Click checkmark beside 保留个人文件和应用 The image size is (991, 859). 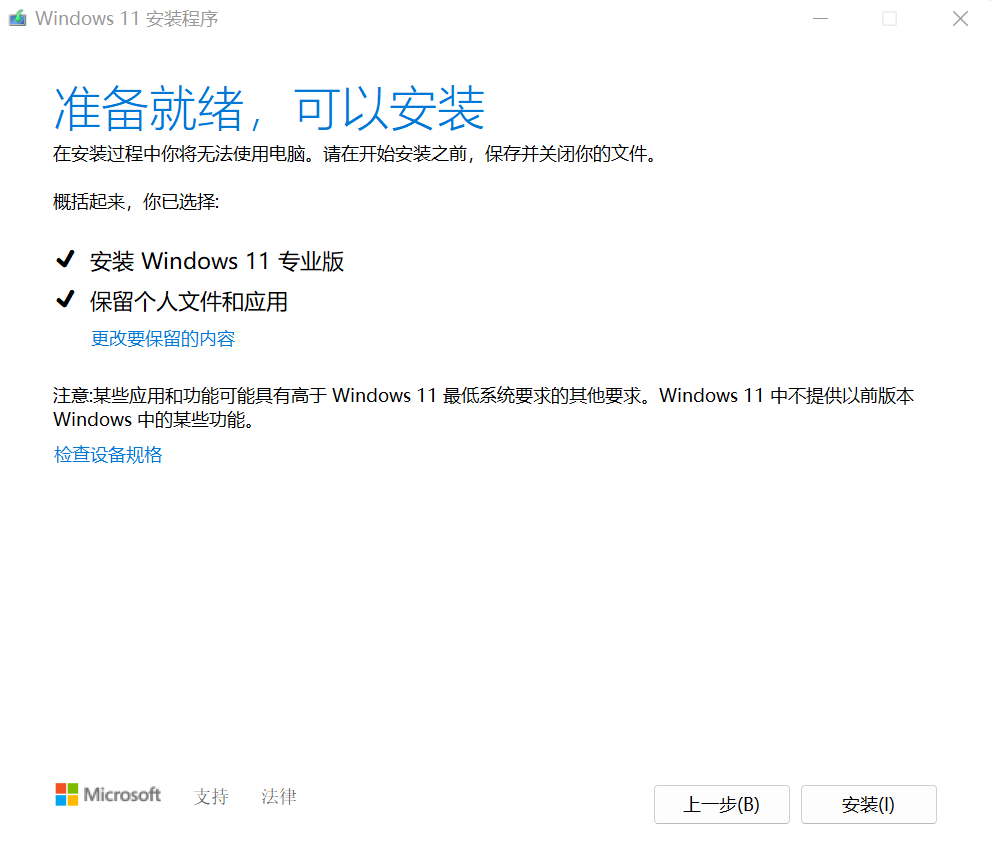coord(66,299)
